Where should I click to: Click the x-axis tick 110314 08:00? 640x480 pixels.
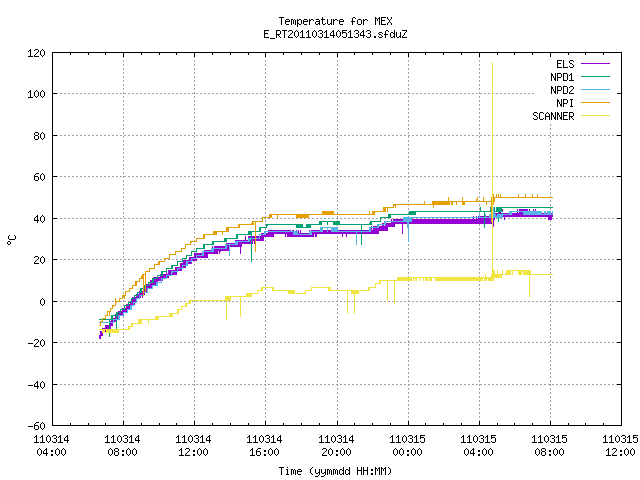122,446
